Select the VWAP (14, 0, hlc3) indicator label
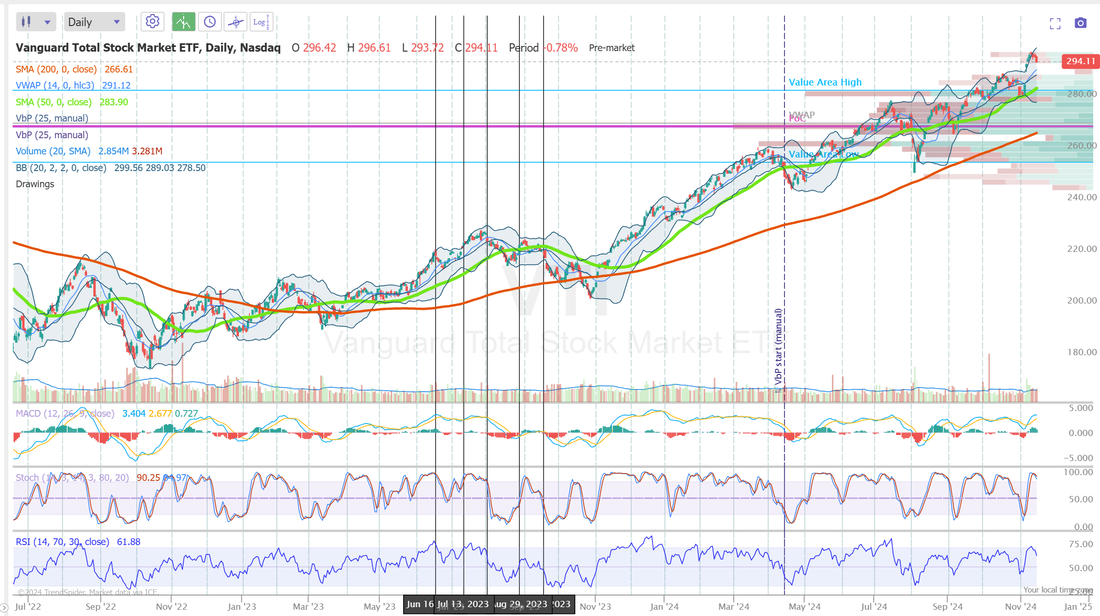1100x616 pixels. (x=58, y=86)
